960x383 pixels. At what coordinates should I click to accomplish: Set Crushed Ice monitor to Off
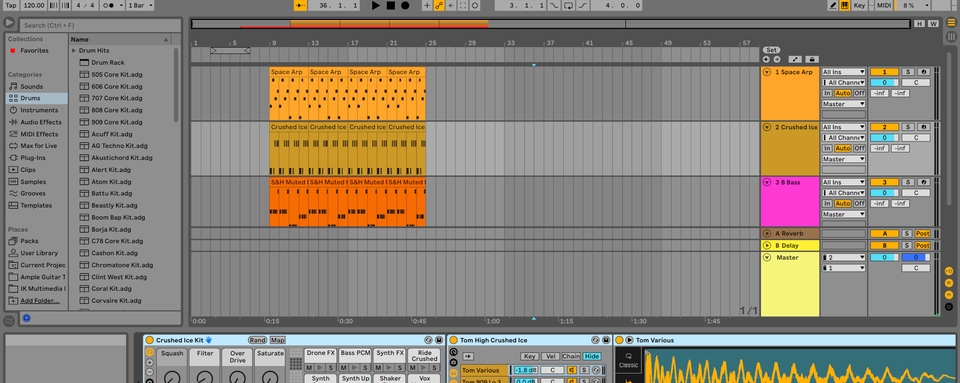coord(860,148)
